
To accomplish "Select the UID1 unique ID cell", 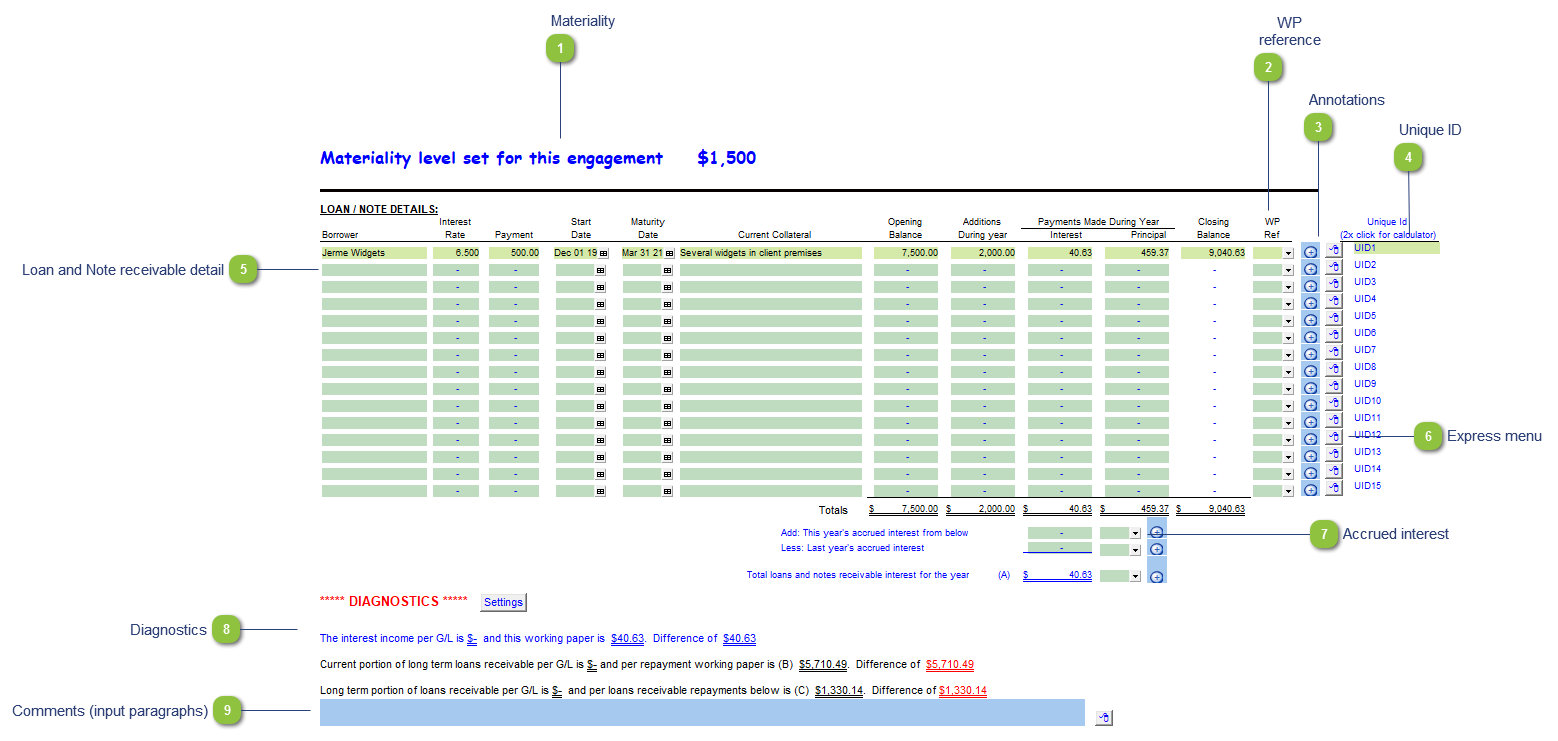I will (1395, 247).
